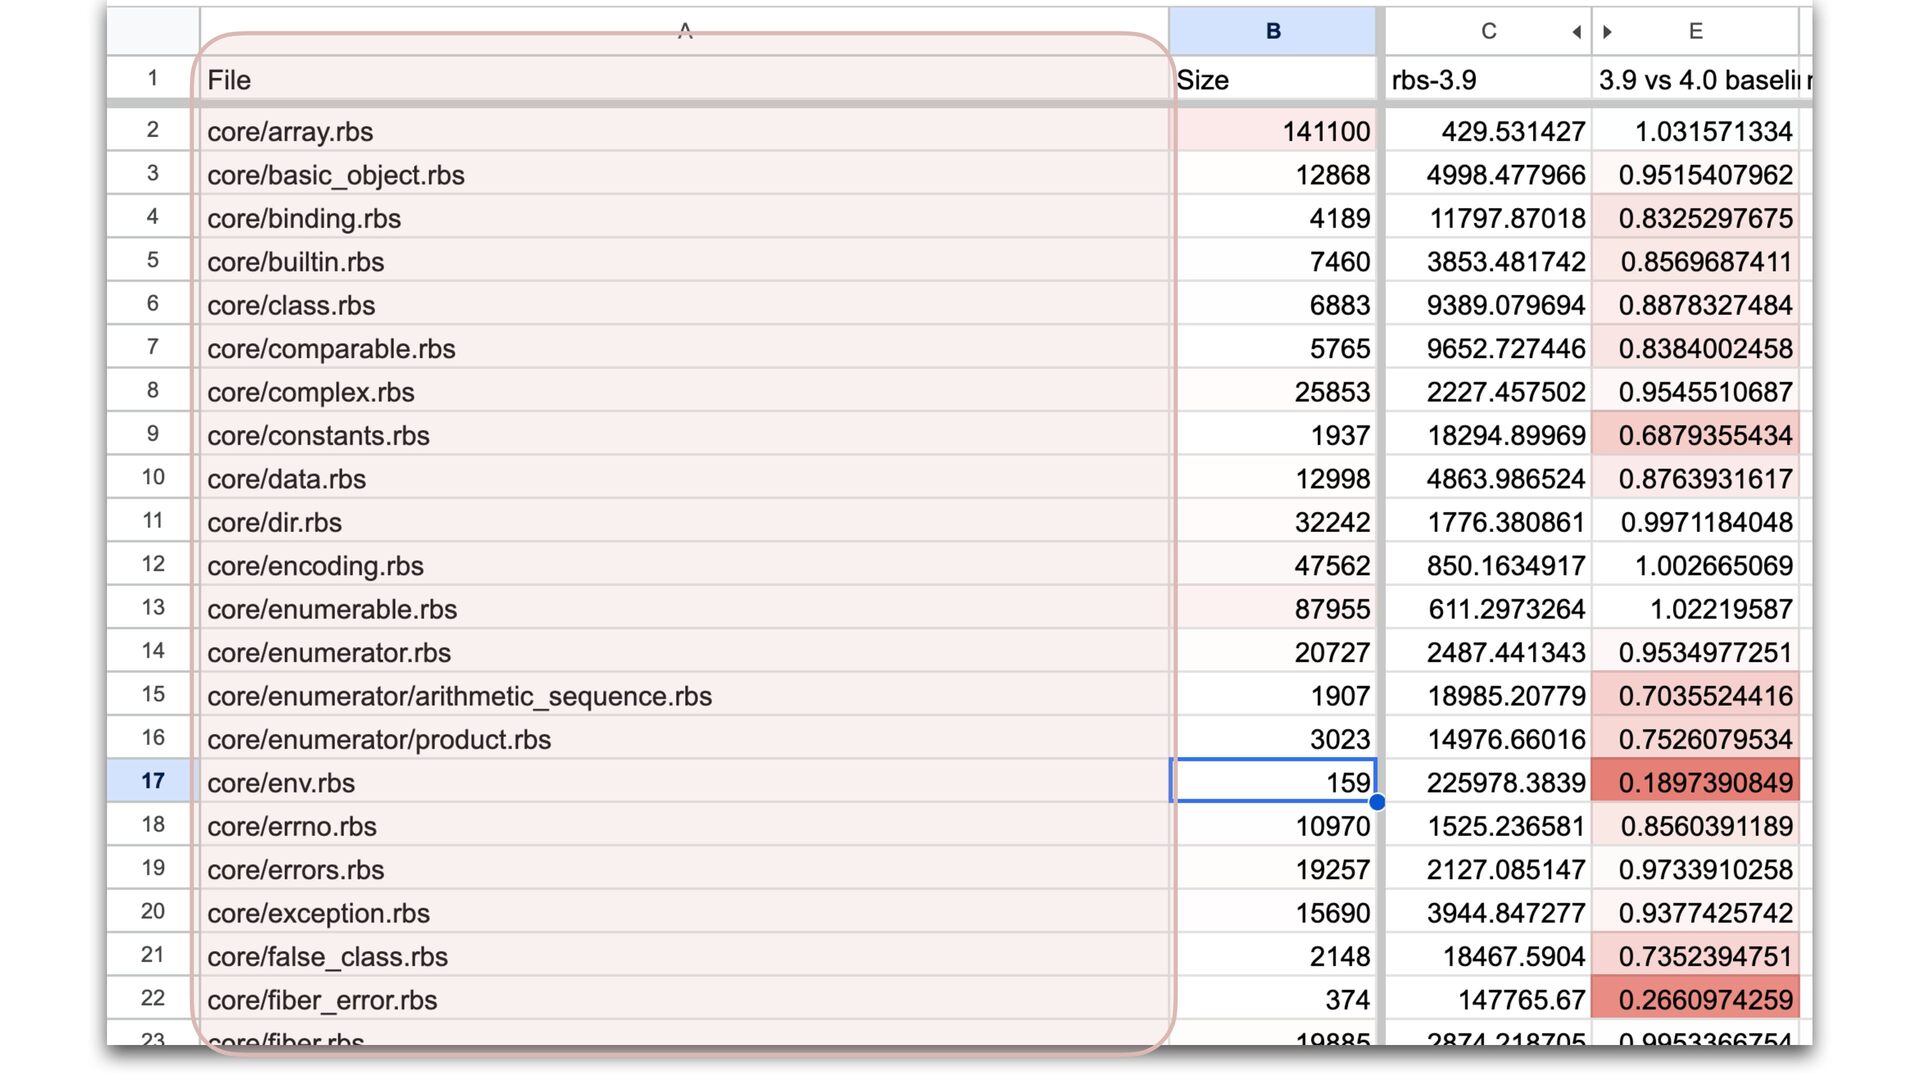
Task: Select the column E header
Action: click(1695, 31)
